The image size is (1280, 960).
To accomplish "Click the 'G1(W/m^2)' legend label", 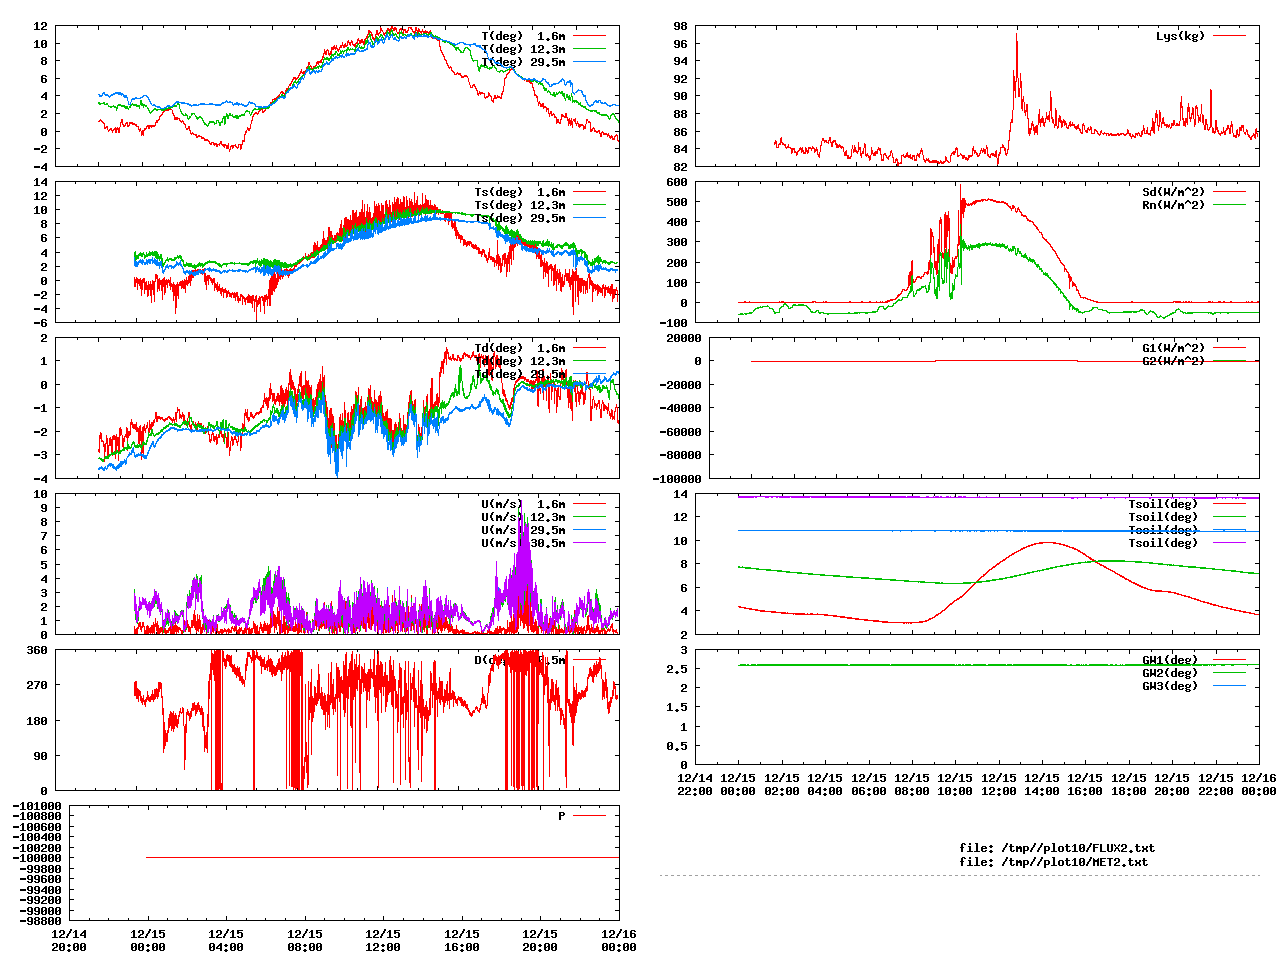I will (x=1173, y=348).
